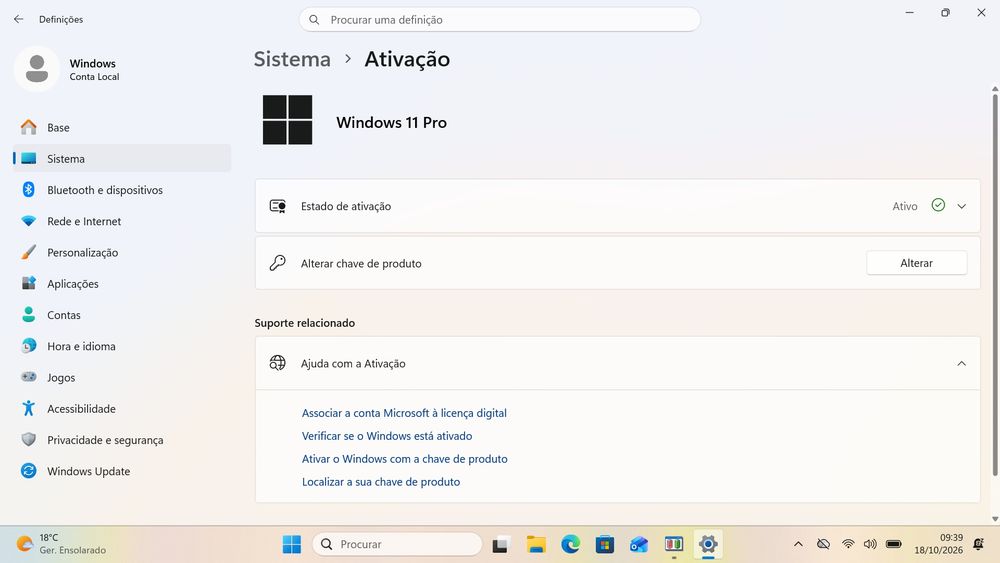Launch Microsoft Edge from the taskbar
The height and width of the screenshot is (563, 1000).
(x=570, y=544)
